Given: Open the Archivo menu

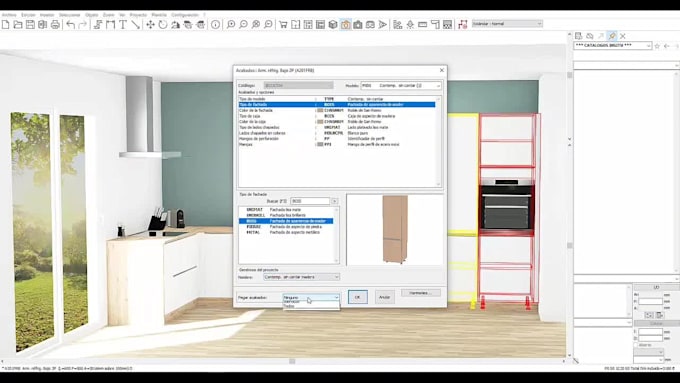Looking at the screenshot, I should (x=9, y=15).
